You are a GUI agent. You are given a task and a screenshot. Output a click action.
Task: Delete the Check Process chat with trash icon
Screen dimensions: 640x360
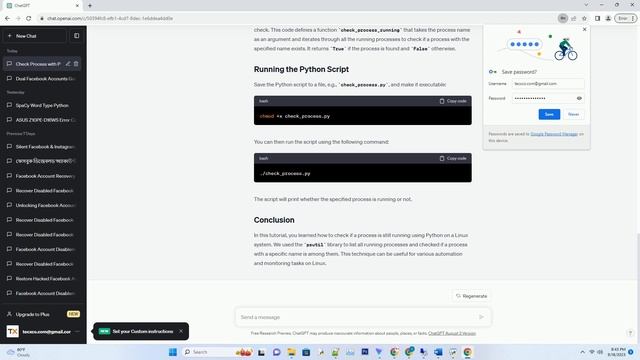76,64
